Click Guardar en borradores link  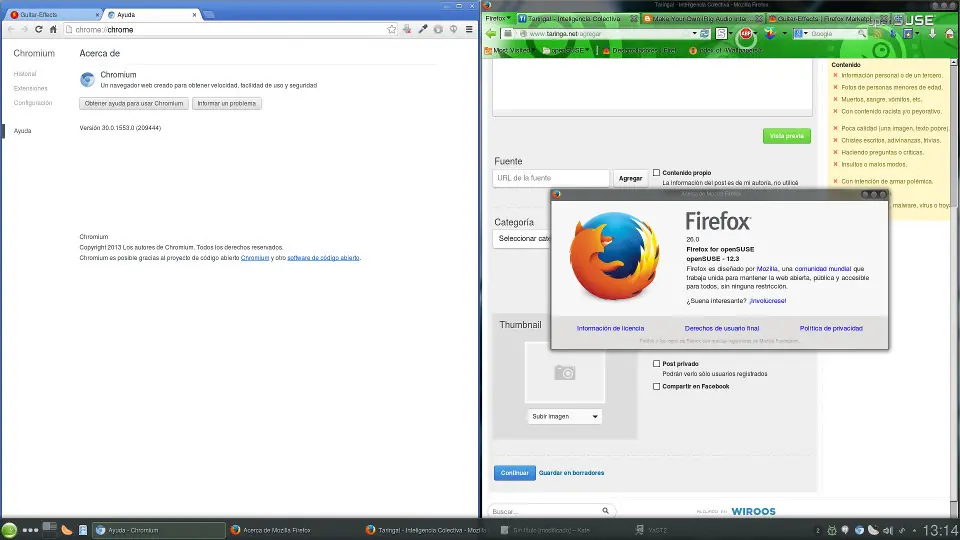[x=571, y=473]
